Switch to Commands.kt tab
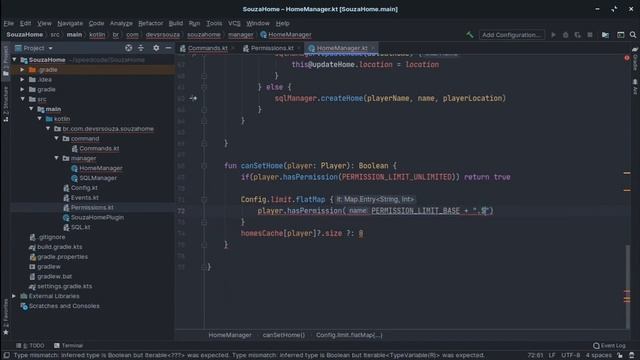This screenshot has height=360, width=640. coord(208,48)
